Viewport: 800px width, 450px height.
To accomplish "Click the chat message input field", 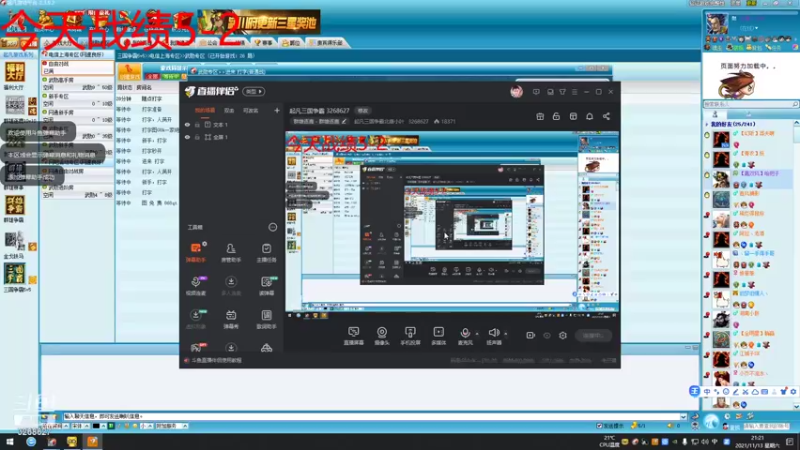I will pyautogui.click(x=371, y=416).
